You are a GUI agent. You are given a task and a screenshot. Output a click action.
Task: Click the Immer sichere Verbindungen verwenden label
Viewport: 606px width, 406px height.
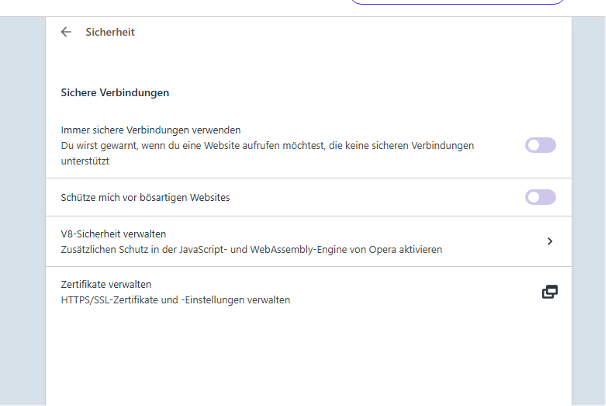click(x=151, y=130)
